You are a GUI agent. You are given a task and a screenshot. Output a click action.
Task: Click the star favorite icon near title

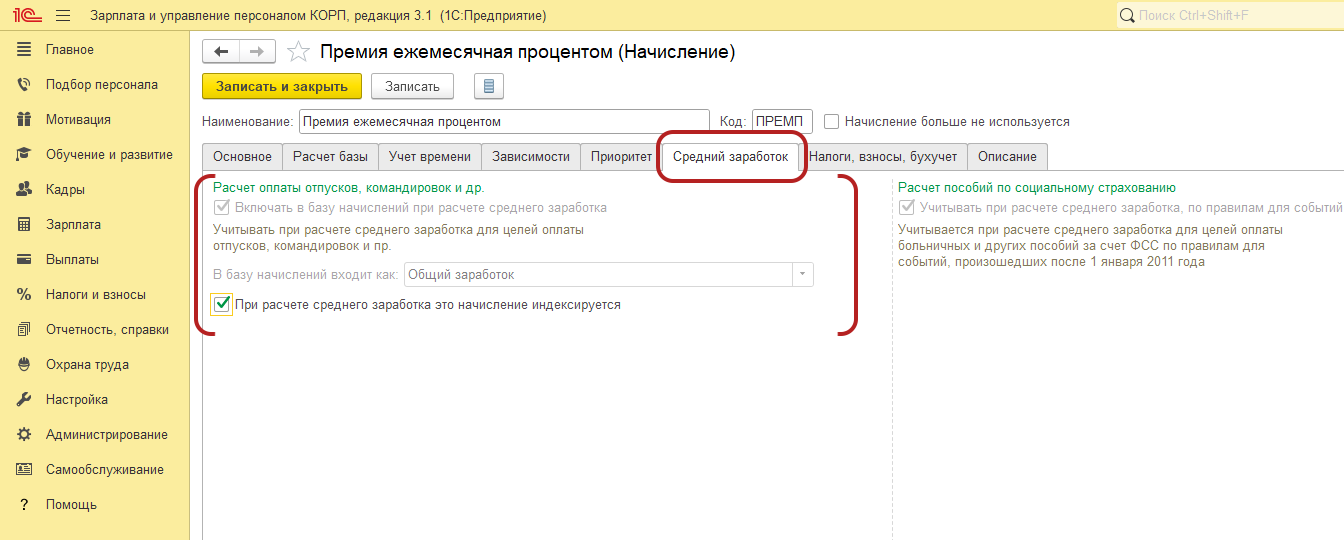pos(298,52)
